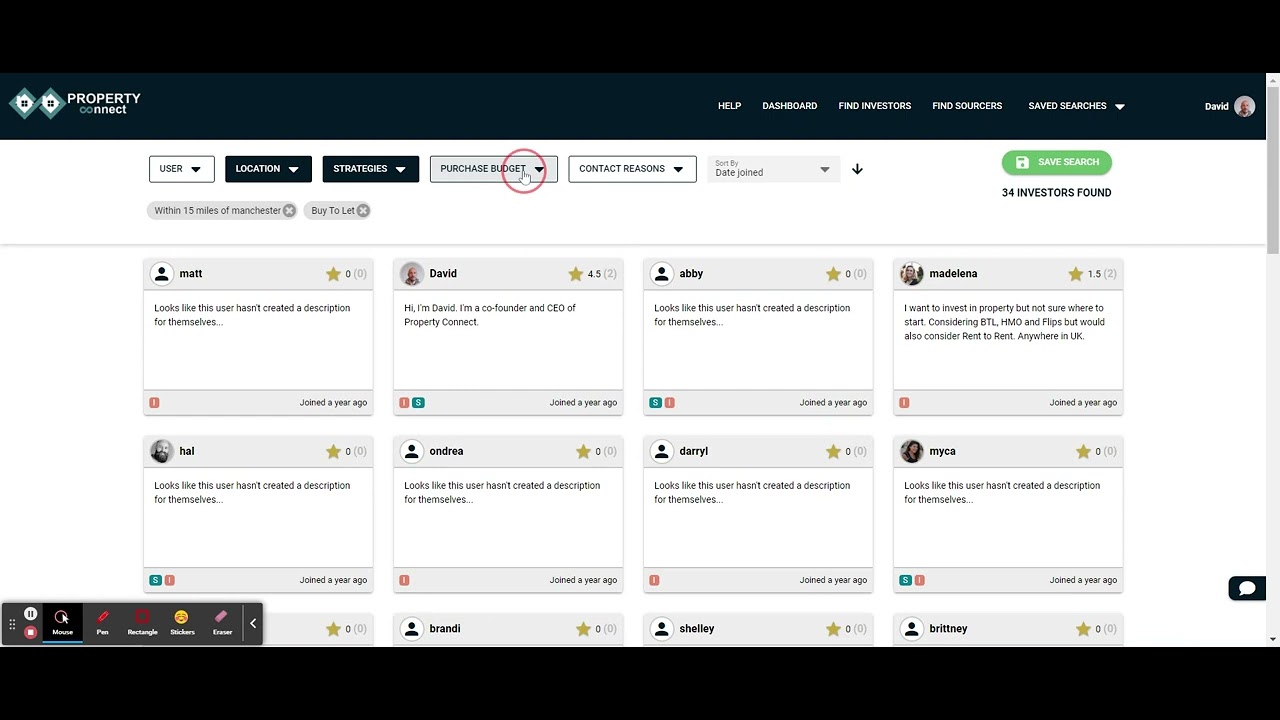
Task: Click the Property Connect logo
Action: tap(75, 103)
